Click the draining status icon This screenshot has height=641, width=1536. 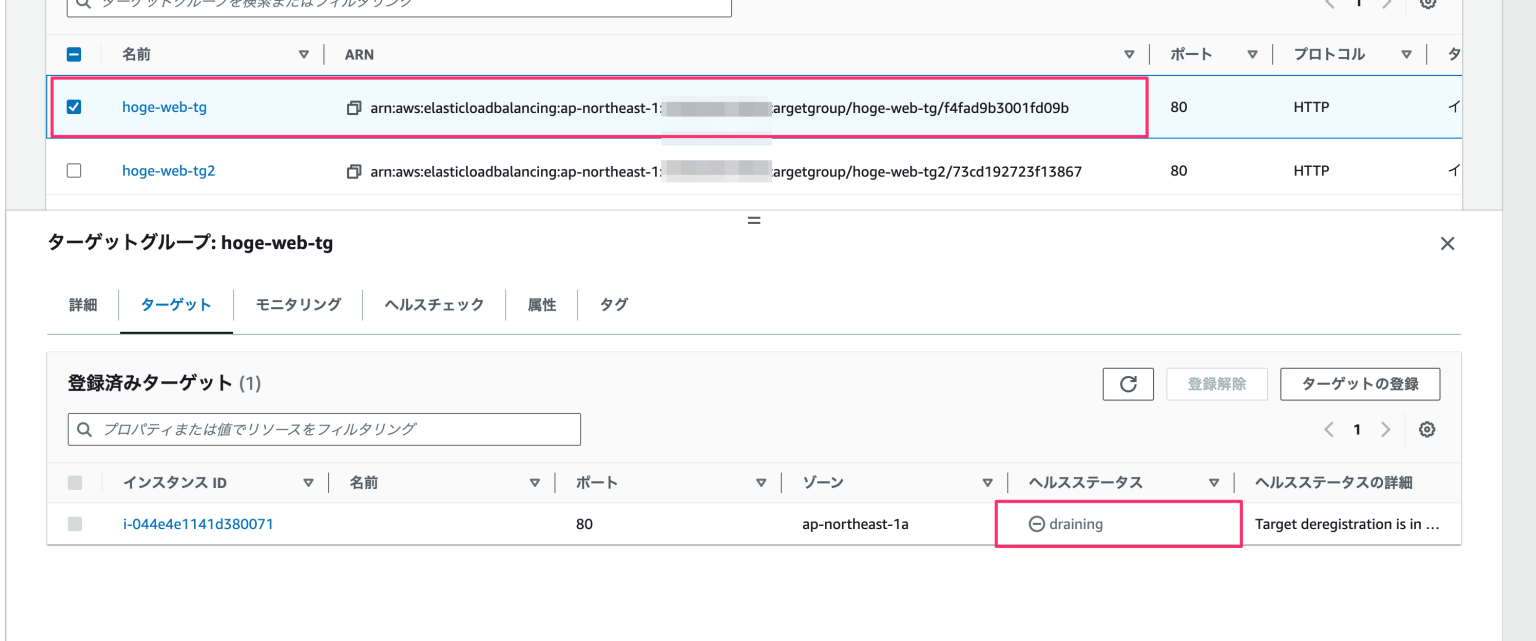pyautogui.click(x=1036, y=523)
